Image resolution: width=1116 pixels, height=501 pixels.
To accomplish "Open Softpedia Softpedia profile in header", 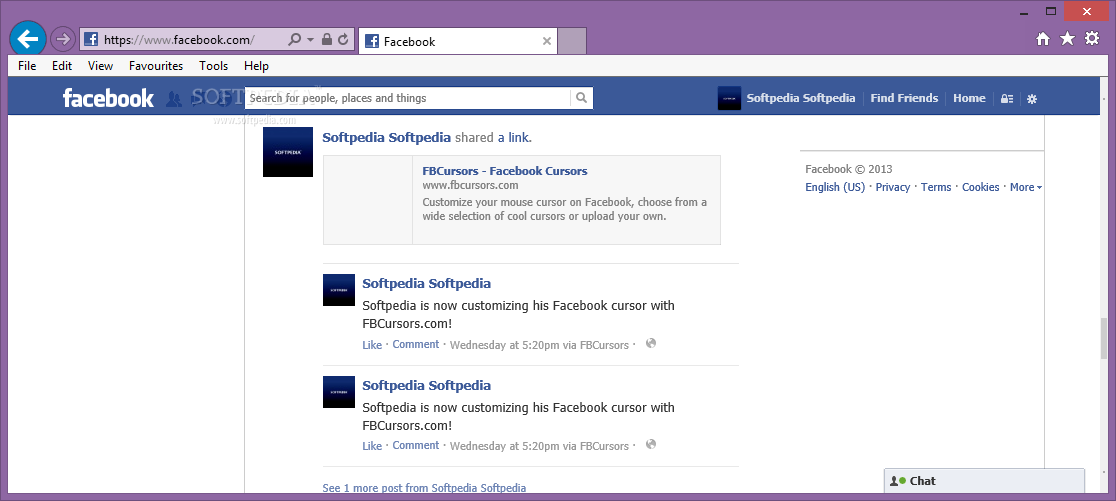I will (801, 98).
